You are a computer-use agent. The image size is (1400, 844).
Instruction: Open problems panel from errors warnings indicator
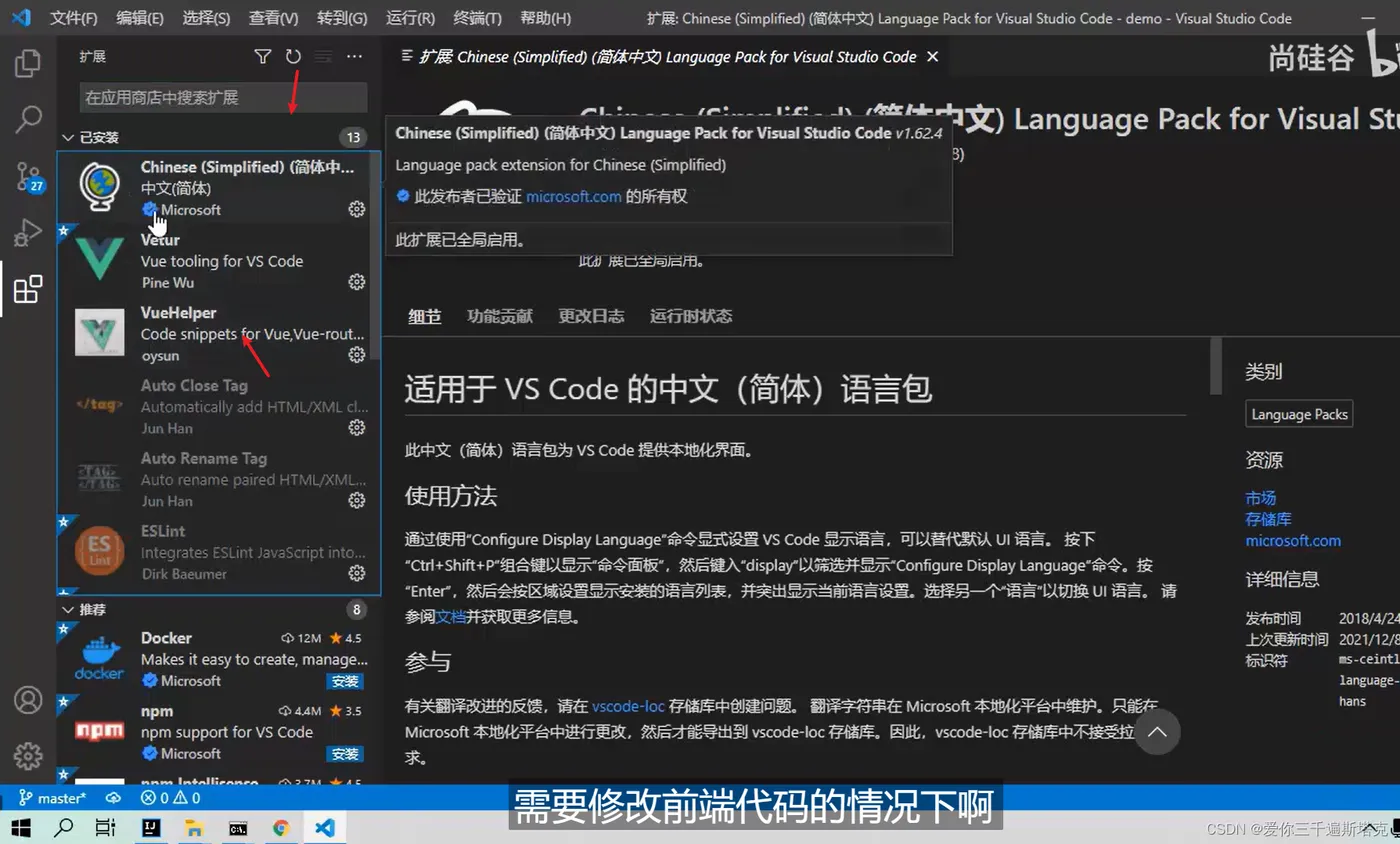pyautogui.click(x=170, y=798)
